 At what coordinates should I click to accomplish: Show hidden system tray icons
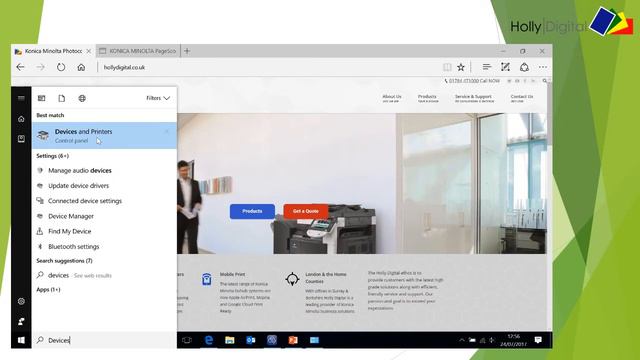[x=462, y=340]
